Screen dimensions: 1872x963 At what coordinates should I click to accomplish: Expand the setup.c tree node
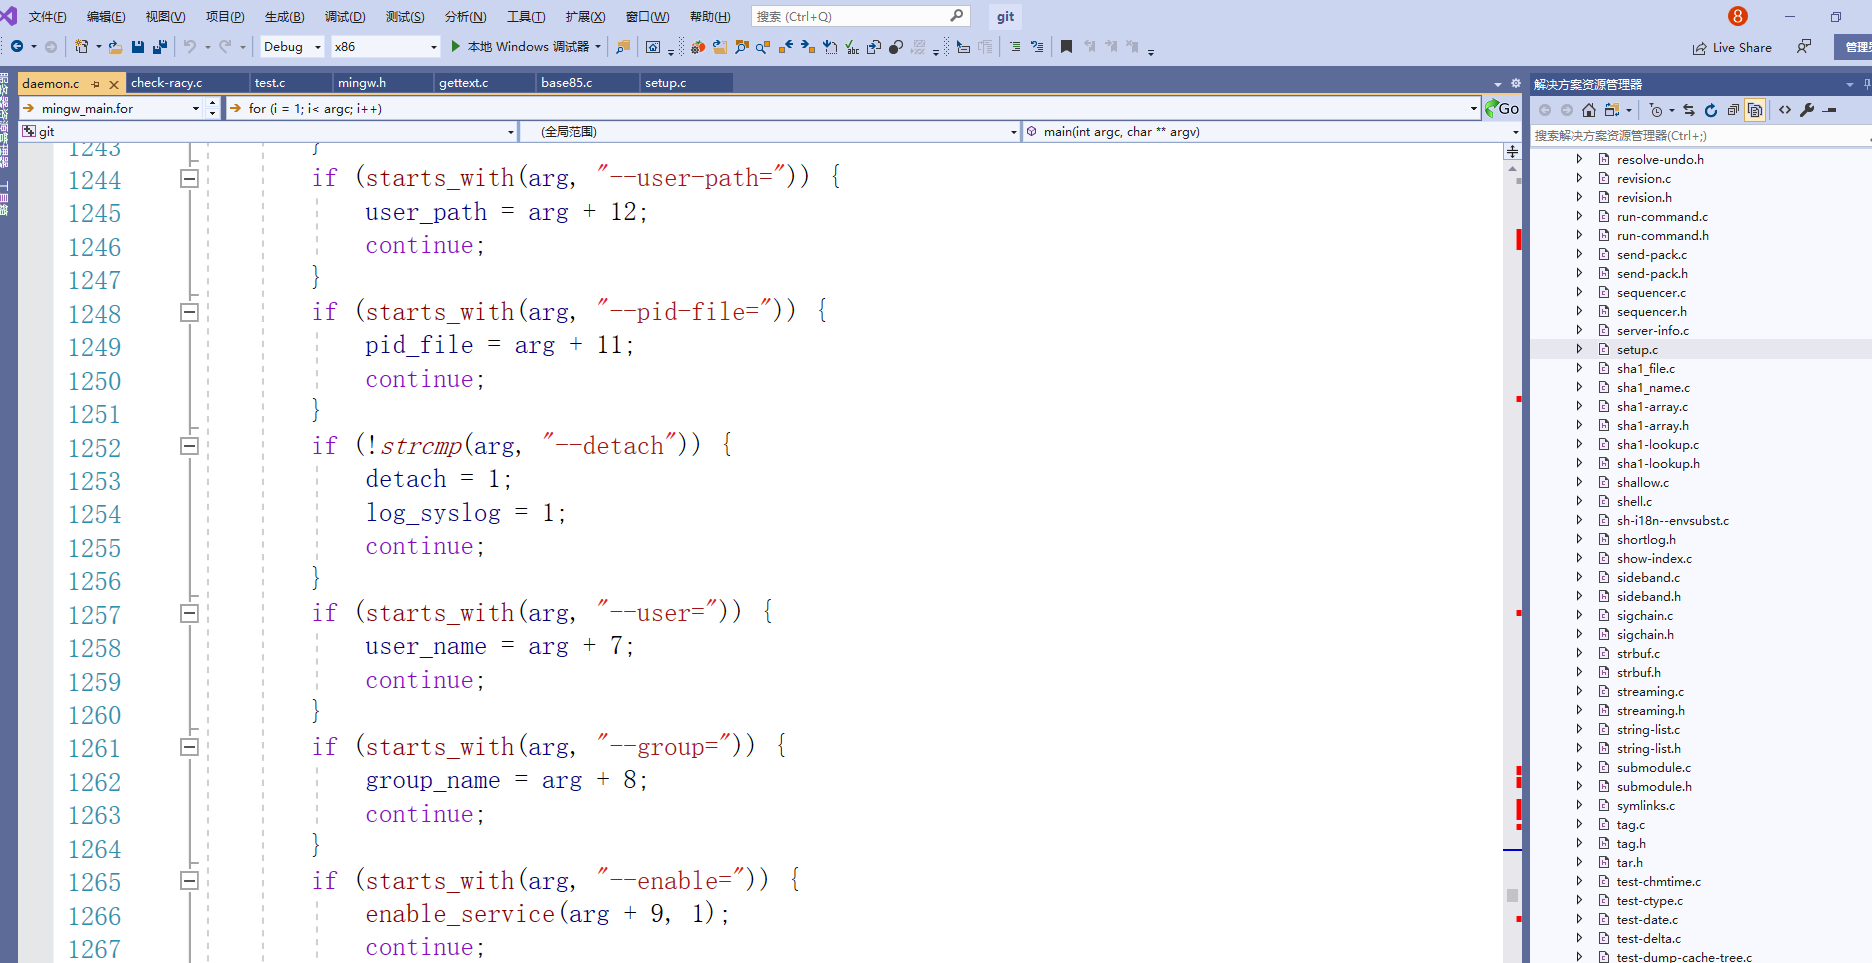(x=1579, y=349)
